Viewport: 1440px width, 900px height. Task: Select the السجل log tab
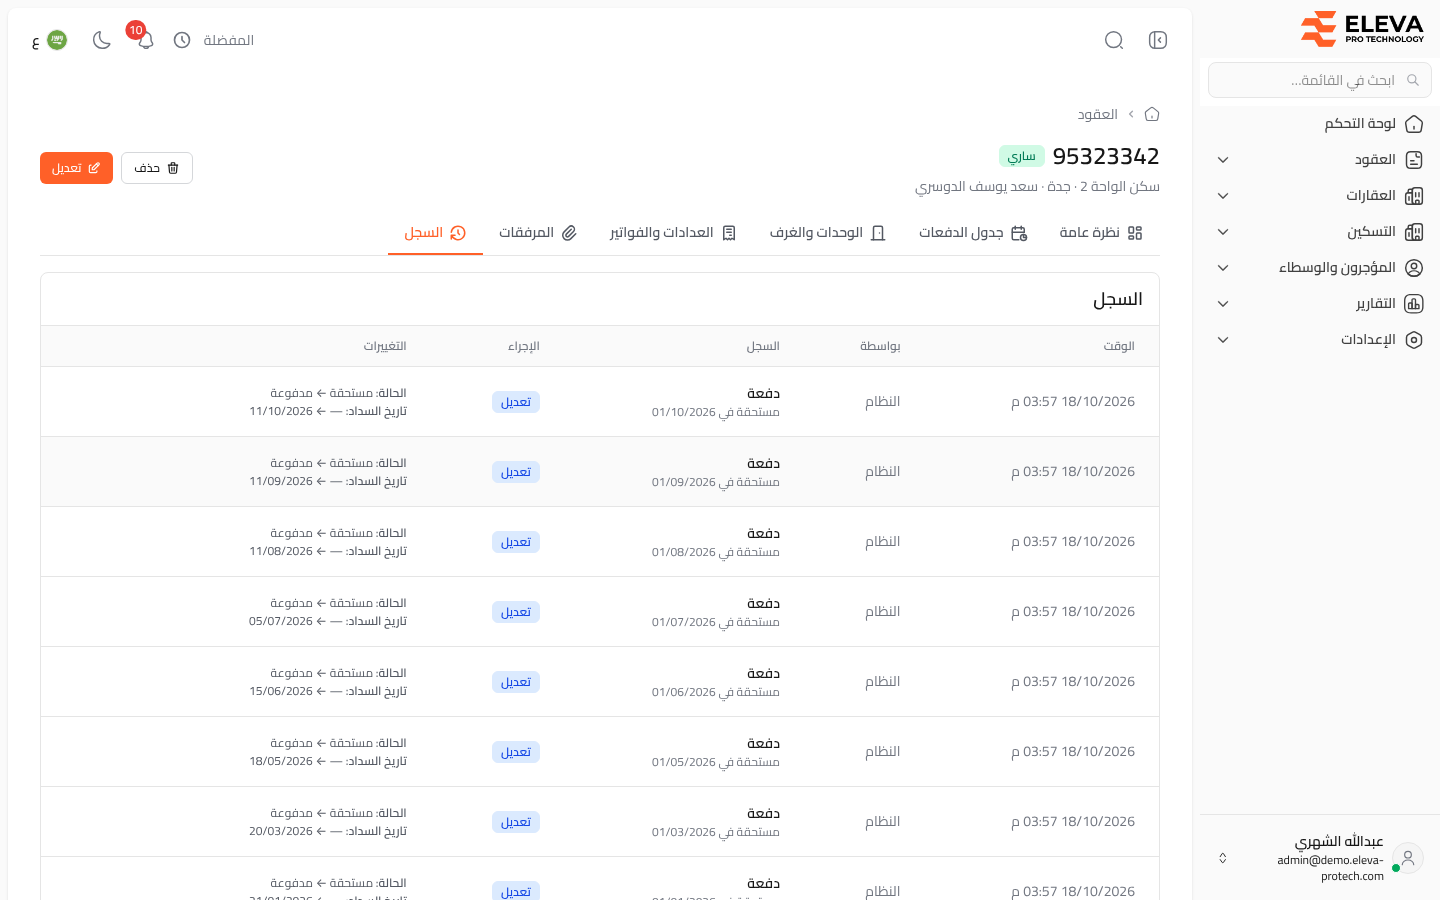click(435, 233)
